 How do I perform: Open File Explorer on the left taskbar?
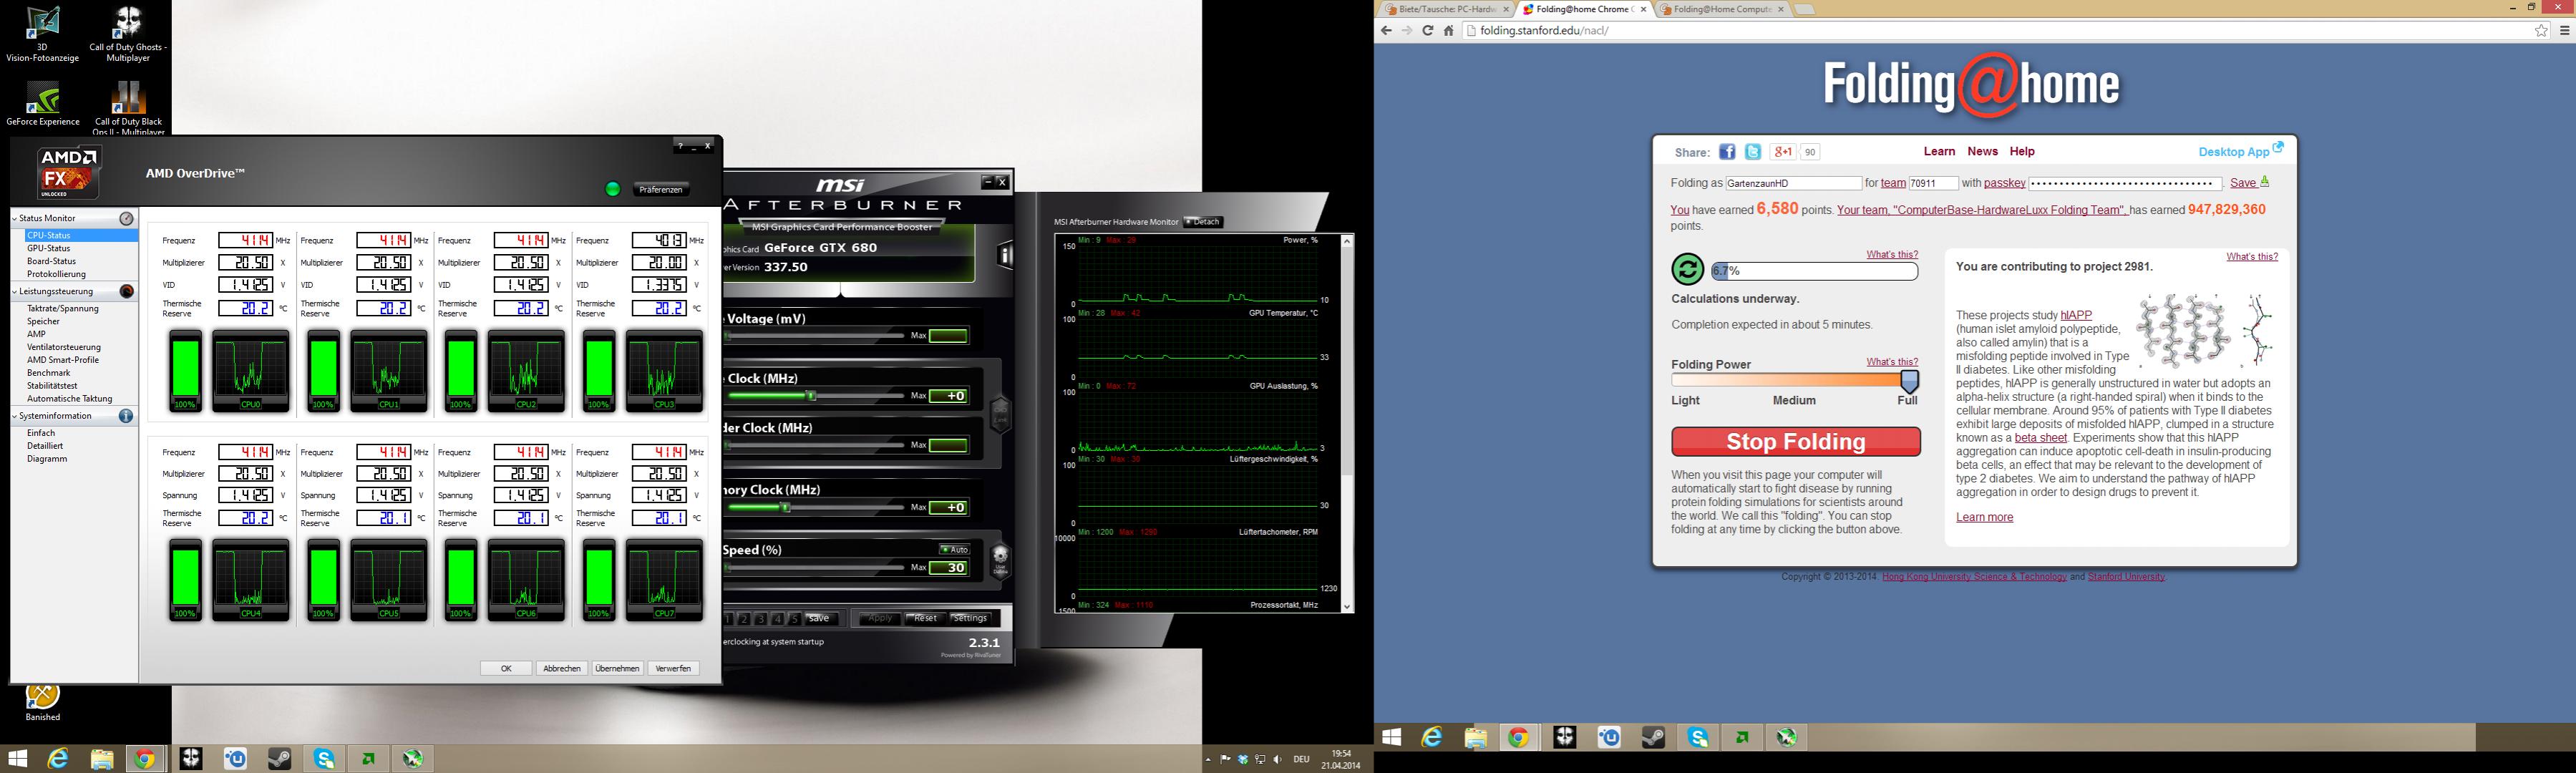pos(101,759)
